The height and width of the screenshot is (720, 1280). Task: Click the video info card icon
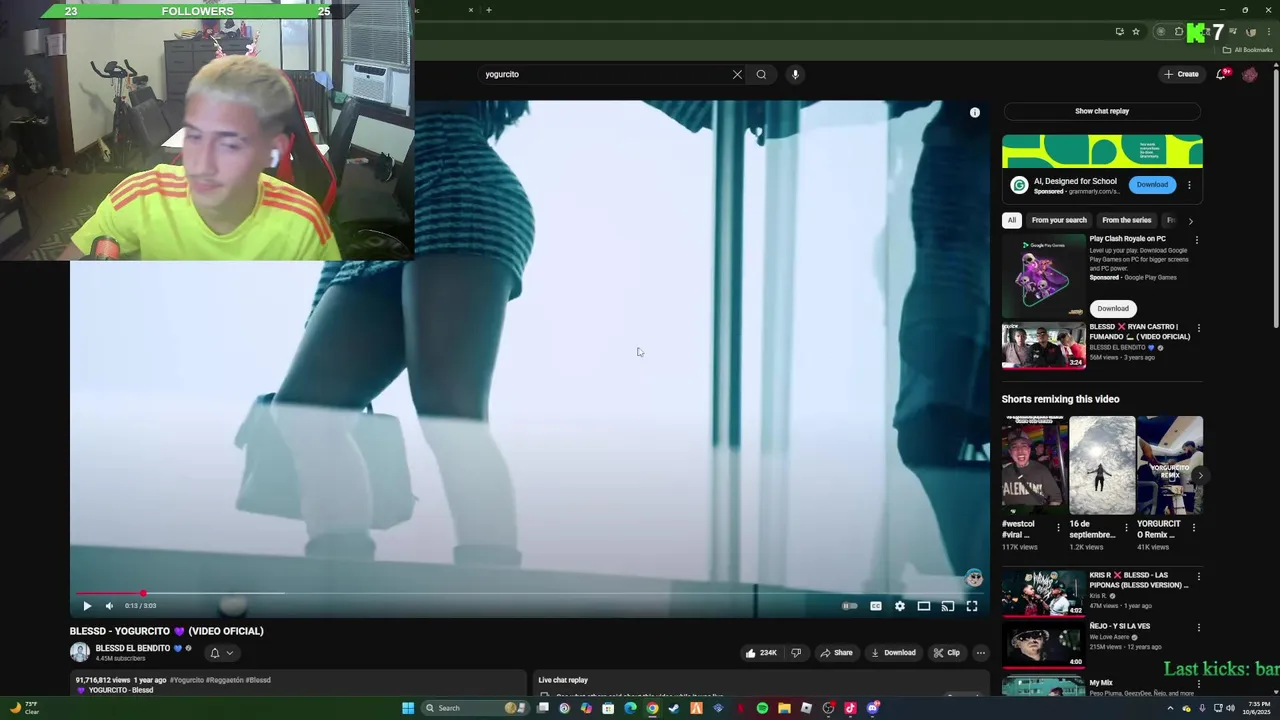pos(975,113)
